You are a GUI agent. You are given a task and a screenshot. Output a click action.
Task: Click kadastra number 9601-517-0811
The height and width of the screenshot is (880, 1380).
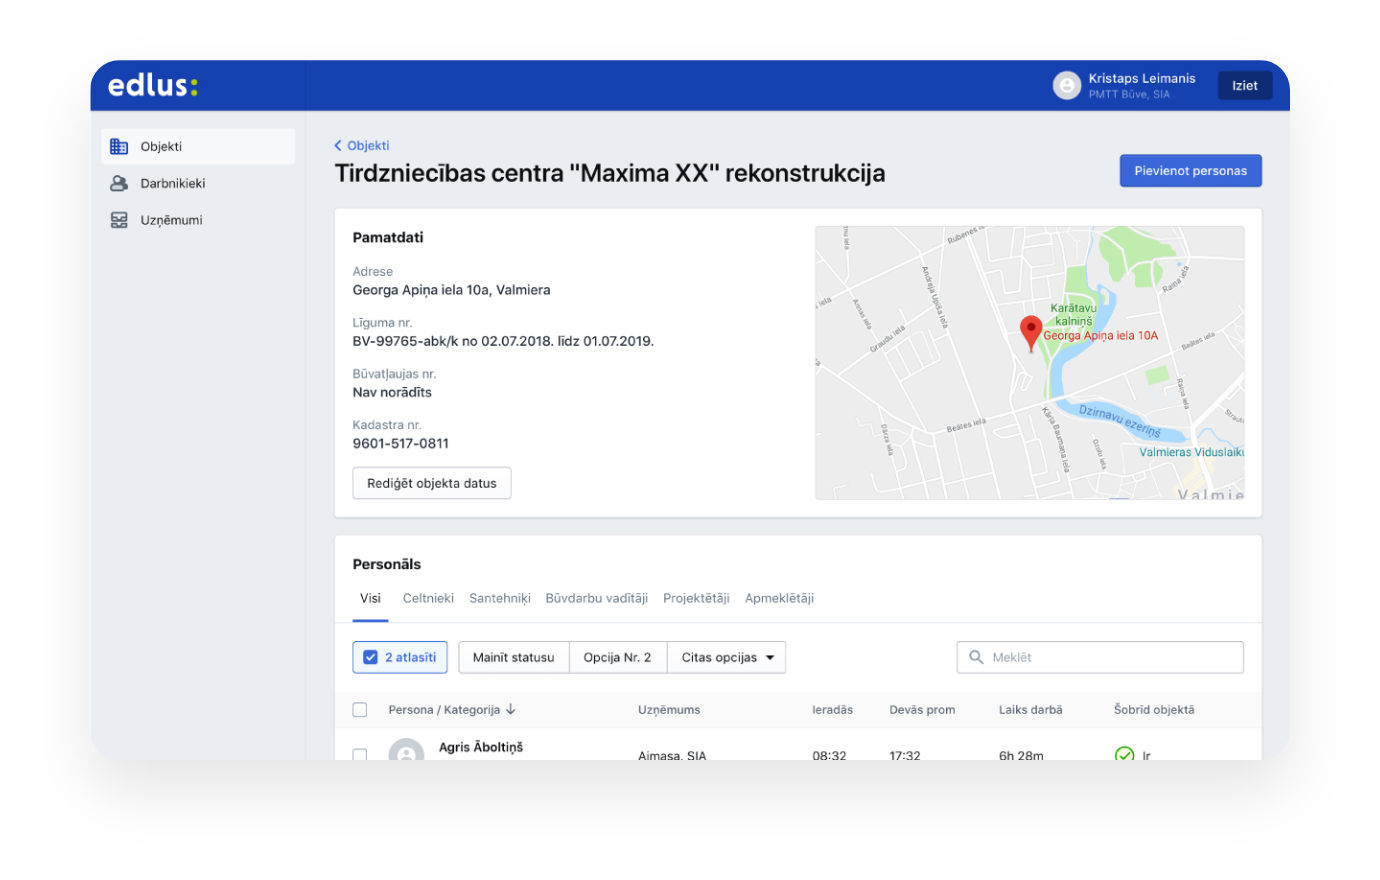click(401, 443)
